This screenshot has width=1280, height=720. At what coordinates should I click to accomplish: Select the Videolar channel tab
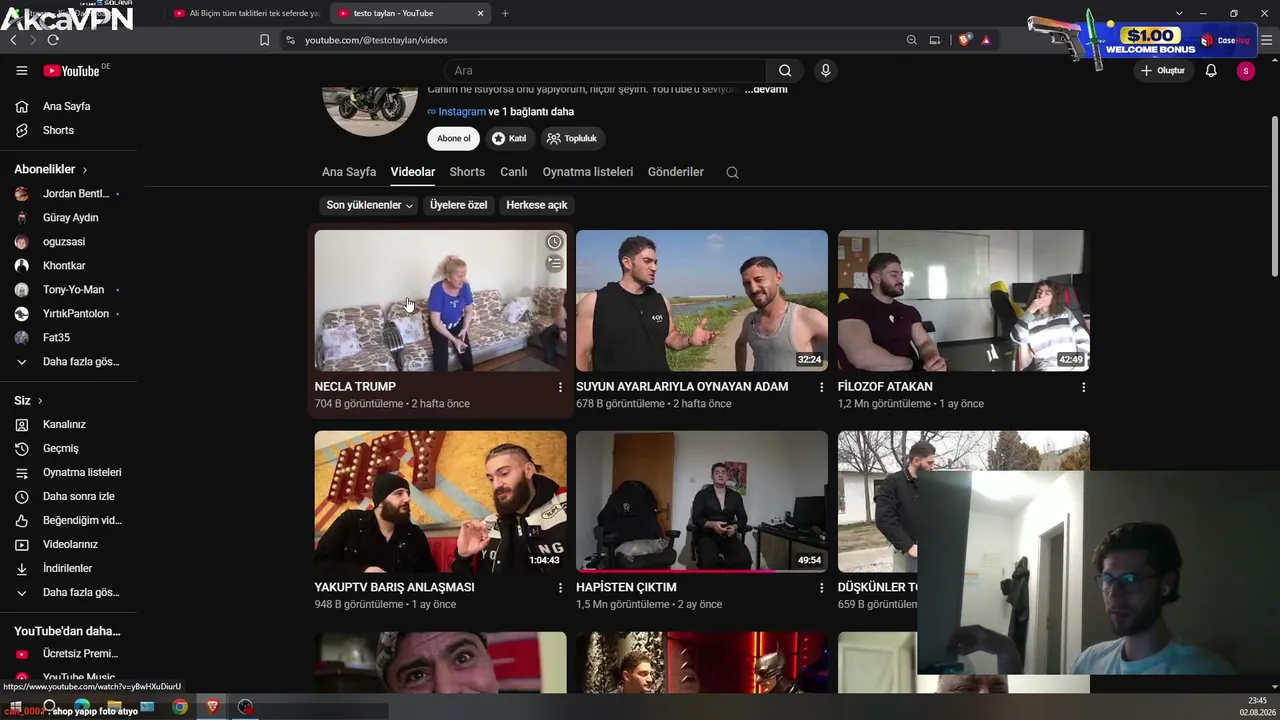click(x=413, y=172)
